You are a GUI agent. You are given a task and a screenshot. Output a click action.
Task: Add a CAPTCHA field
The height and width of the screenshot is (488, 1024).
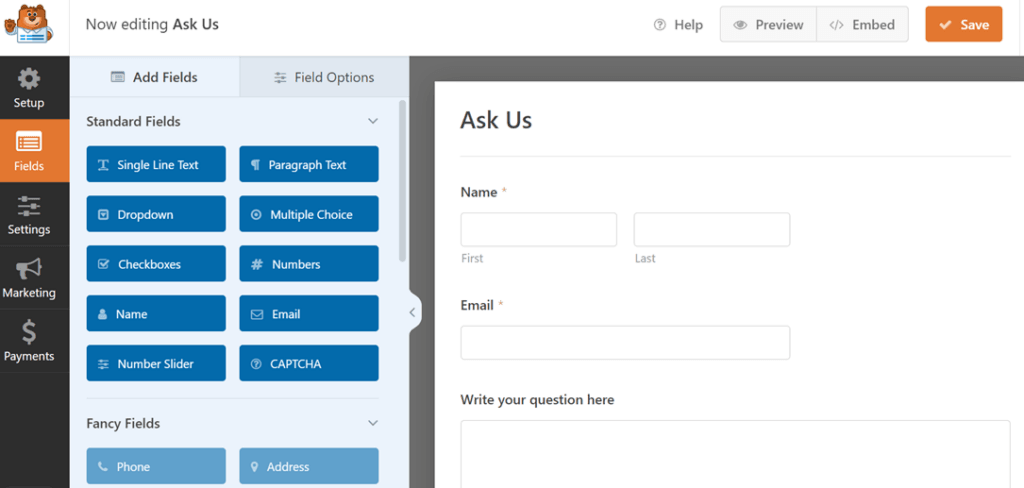(x=309, y=364)
